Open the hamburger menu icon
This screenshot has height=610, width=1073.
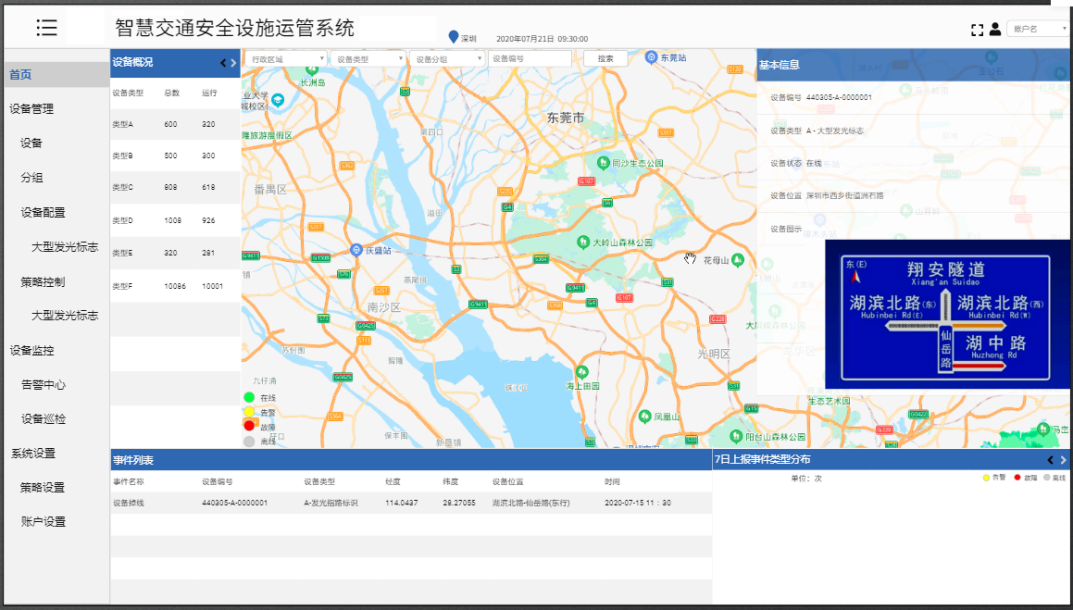(x=47, y=28)
